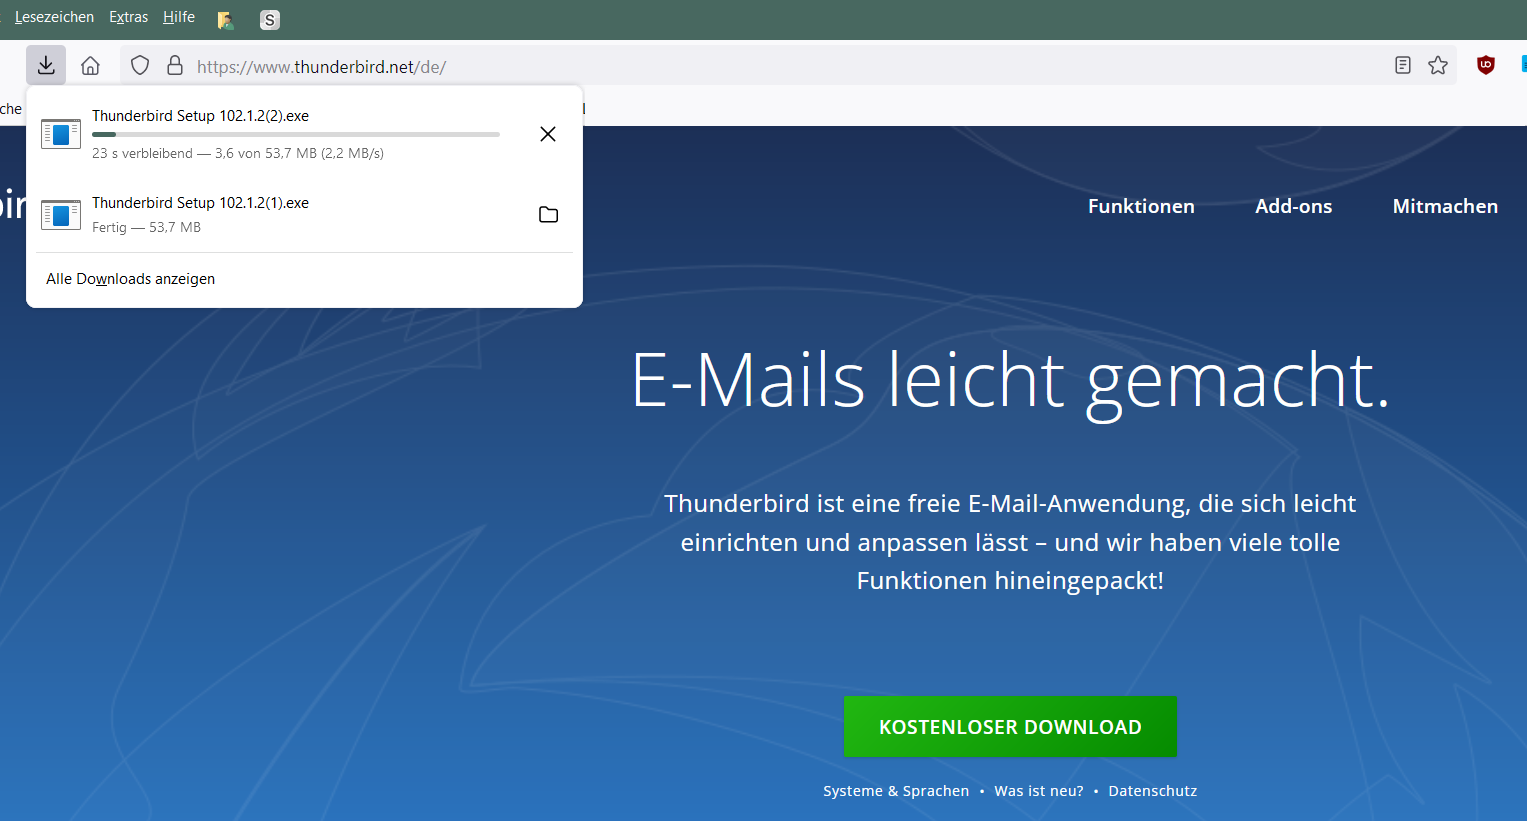The image size is (1527, 821).
Task: Click the Thunderbird Setup 102.1.2(2).exe file icon
Action: point(61,134)
